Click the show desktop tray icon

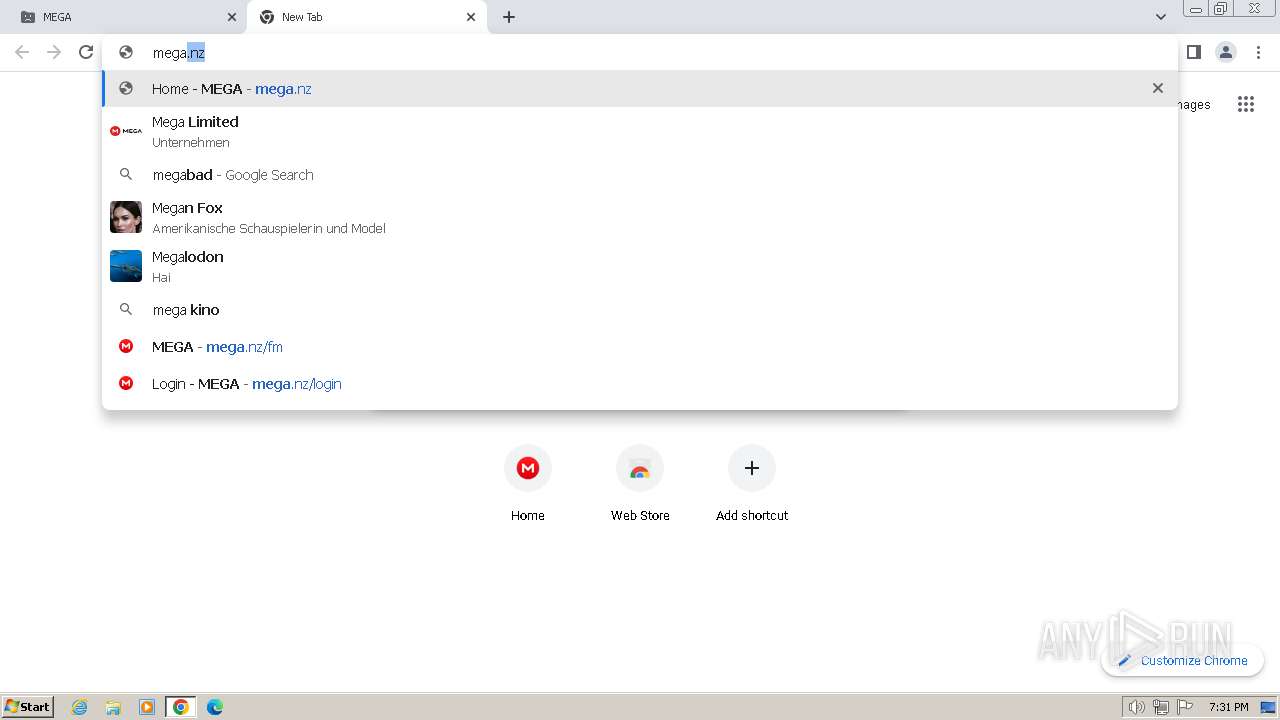coord(1269,707)
